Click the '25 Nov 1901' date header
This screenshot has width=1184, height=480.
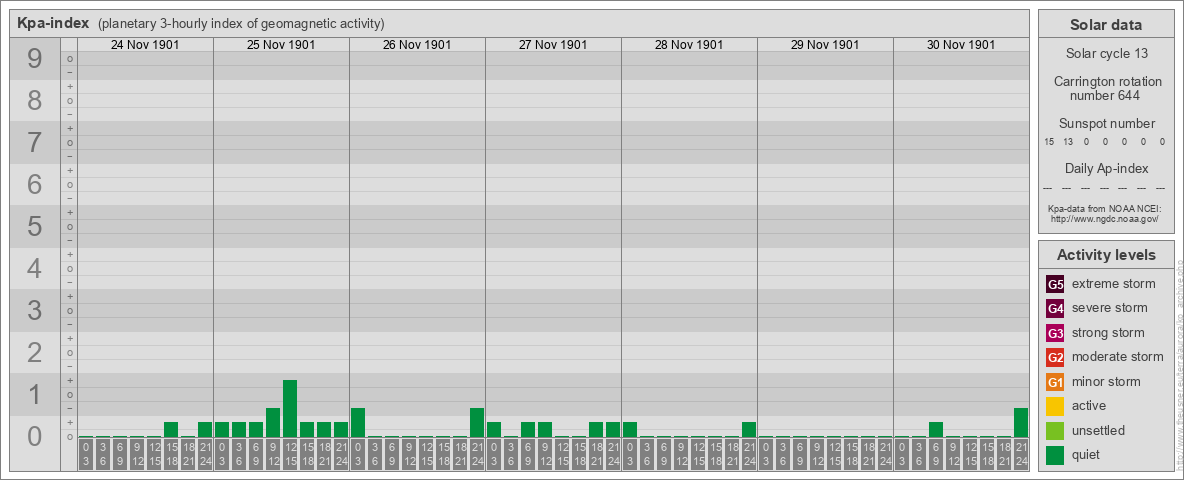[281, 45]
